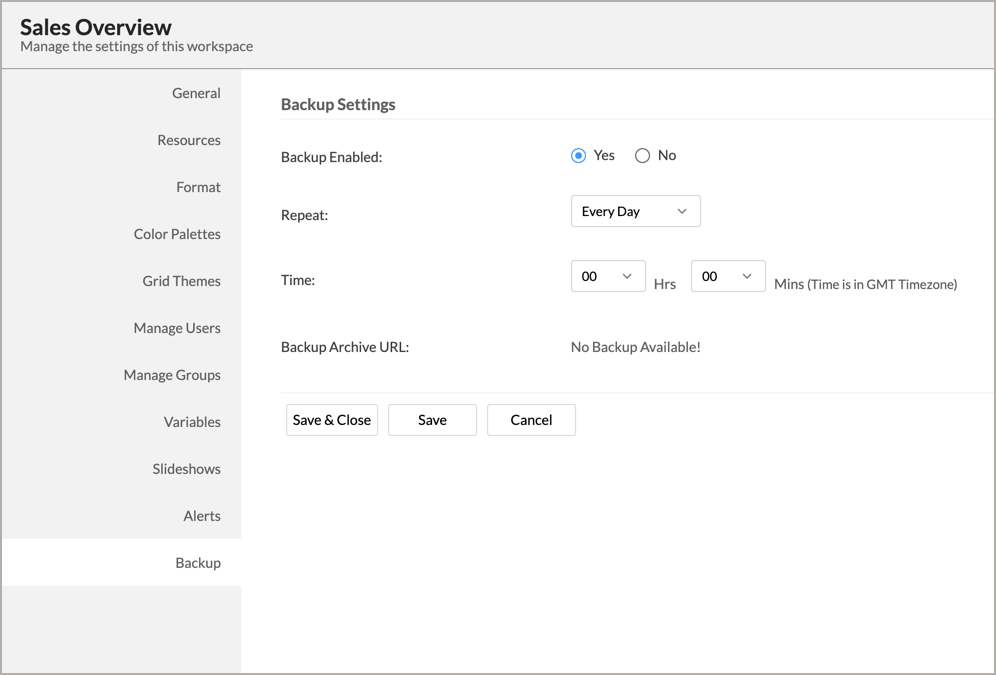Show the Variables settings
Image resolution: width=996 pixels, height=675 pixels.
(x=192, y=422)
